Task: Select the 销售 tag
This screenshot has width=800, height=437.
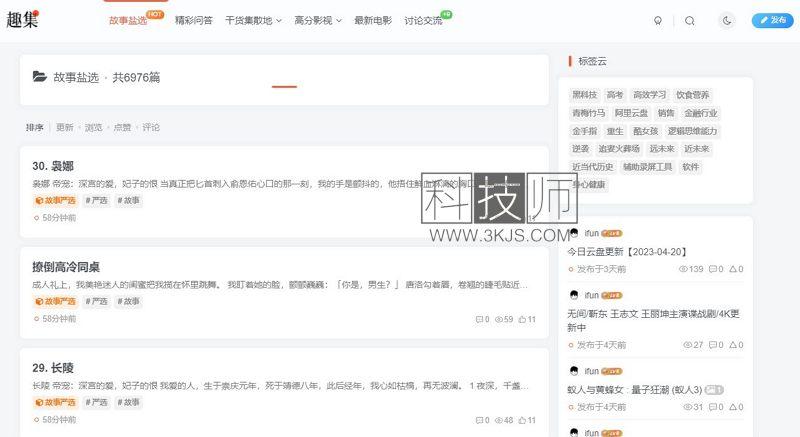Action: pos(666,113)
